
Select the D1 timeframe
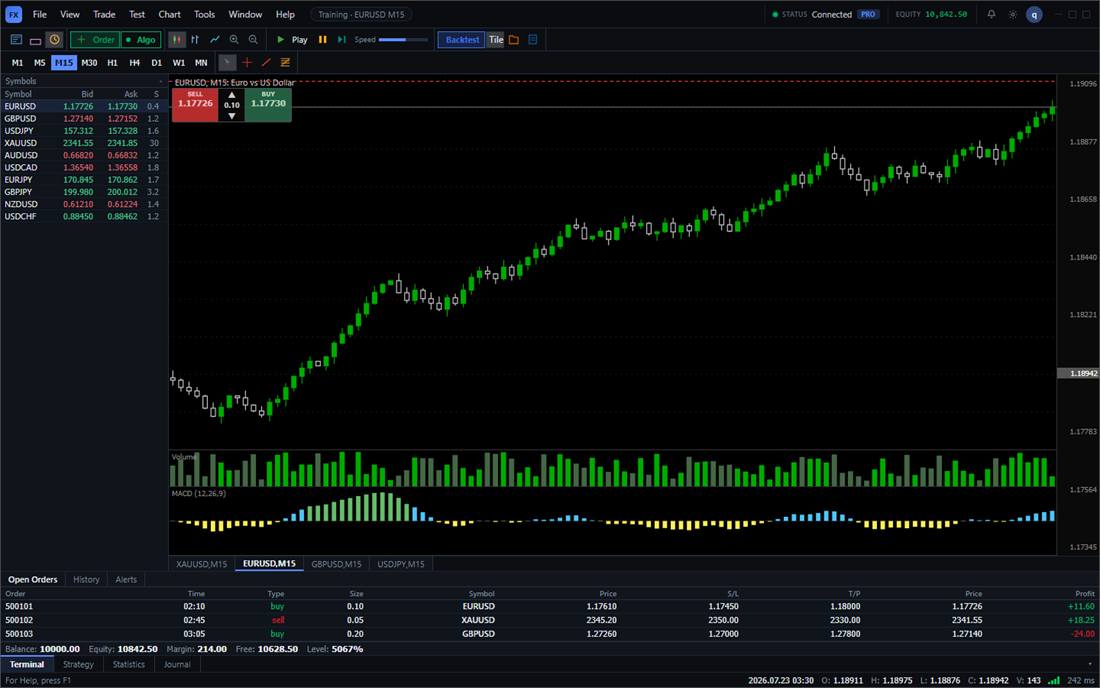pyautogui.click(x=156, y=62)
